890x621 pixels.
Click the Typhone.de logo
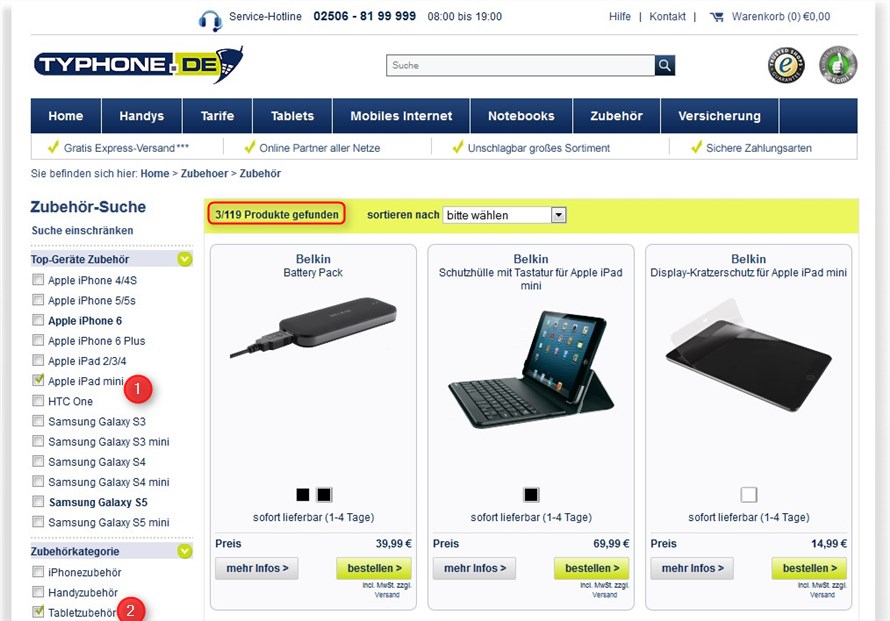[x=138, y=65]
